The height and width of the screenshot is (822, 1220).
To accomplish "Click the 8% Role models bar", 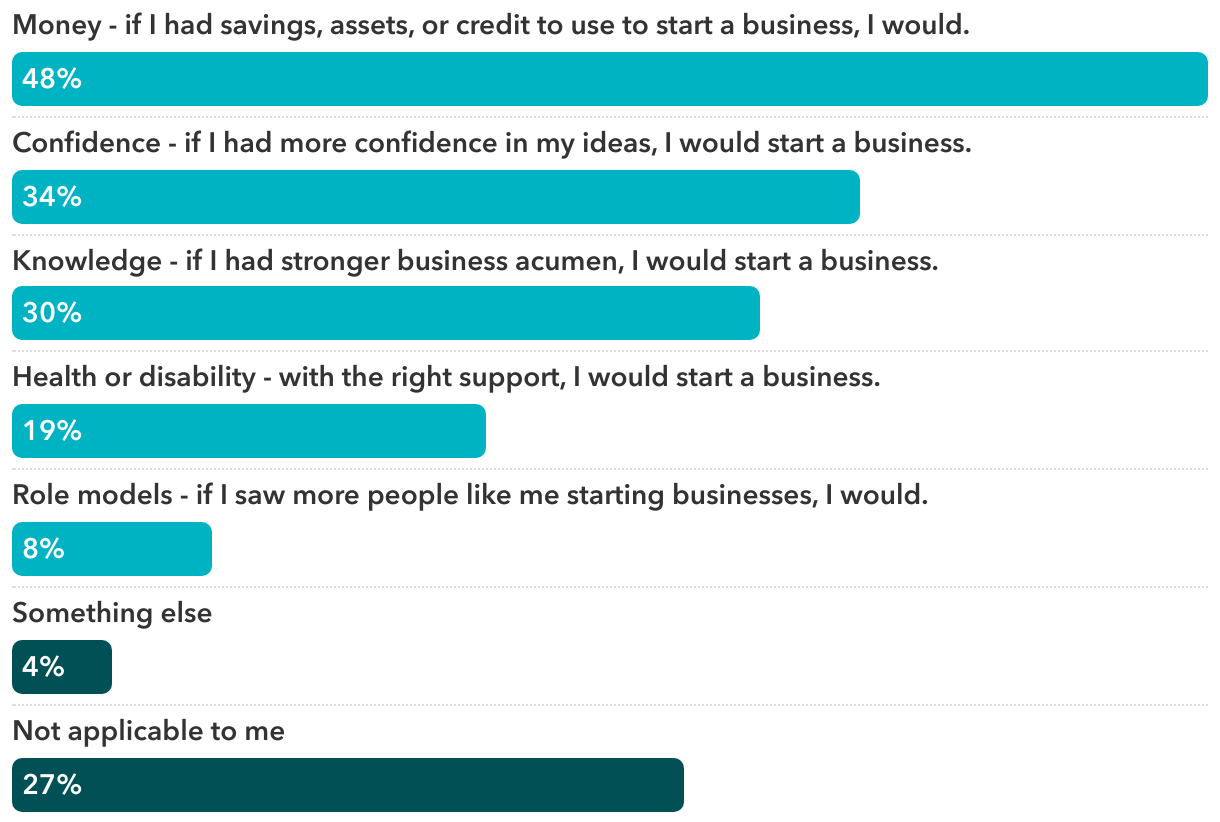I will click(112, 549).
